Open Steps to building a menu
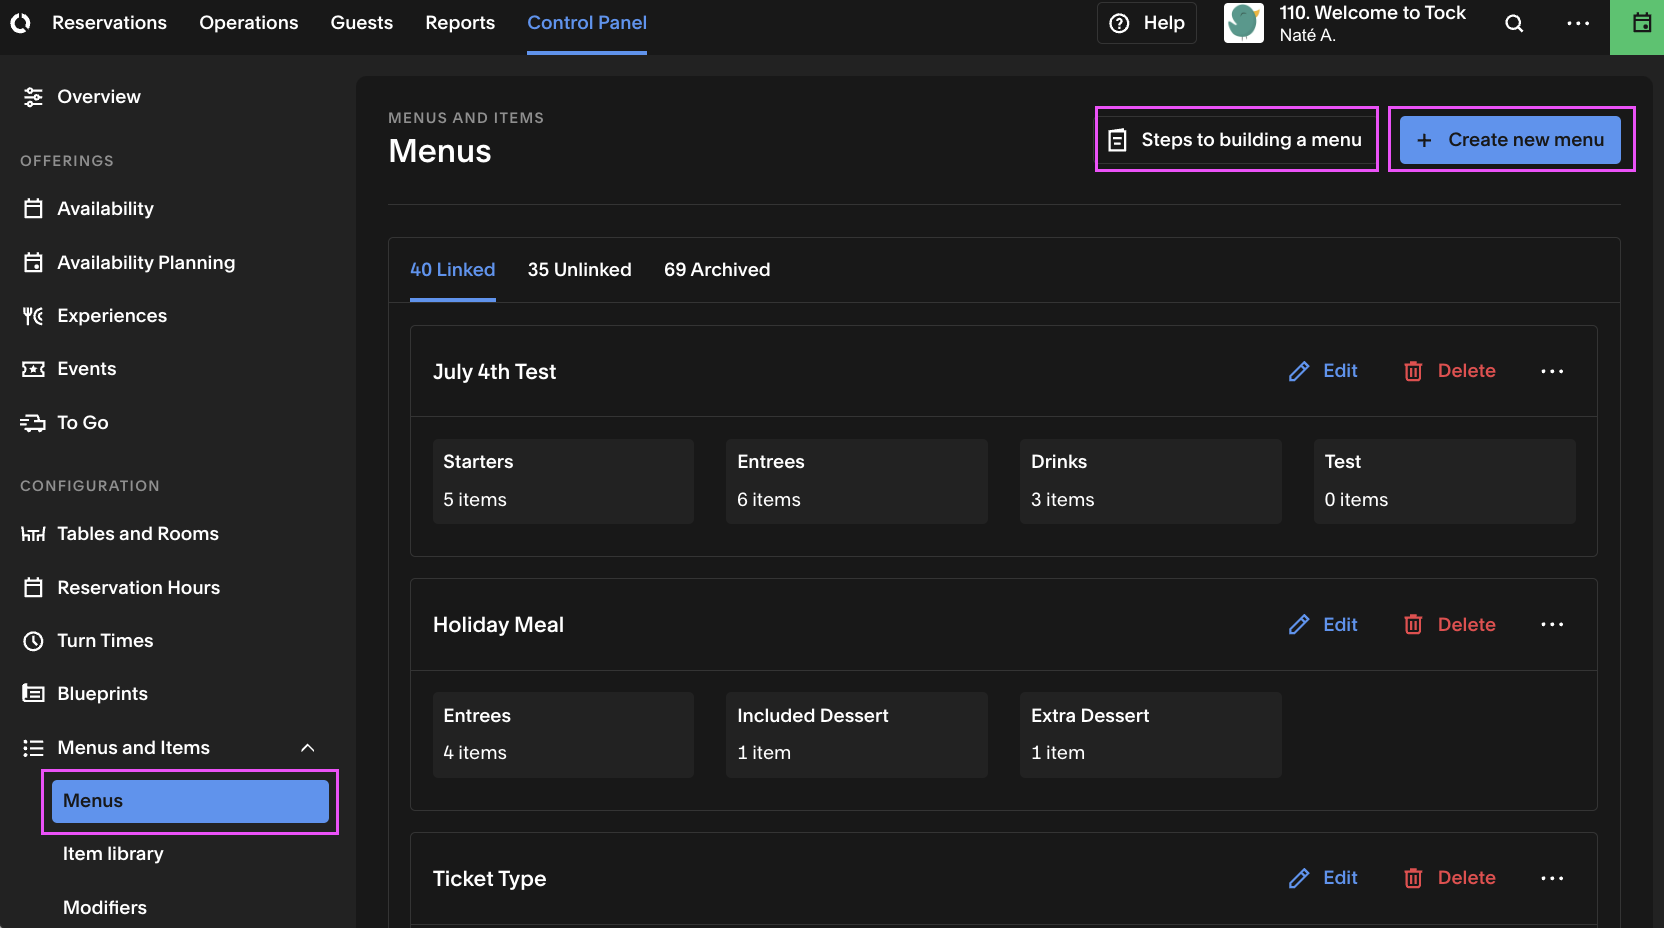The image size is (1664, 928). [x=1236, y=140]
